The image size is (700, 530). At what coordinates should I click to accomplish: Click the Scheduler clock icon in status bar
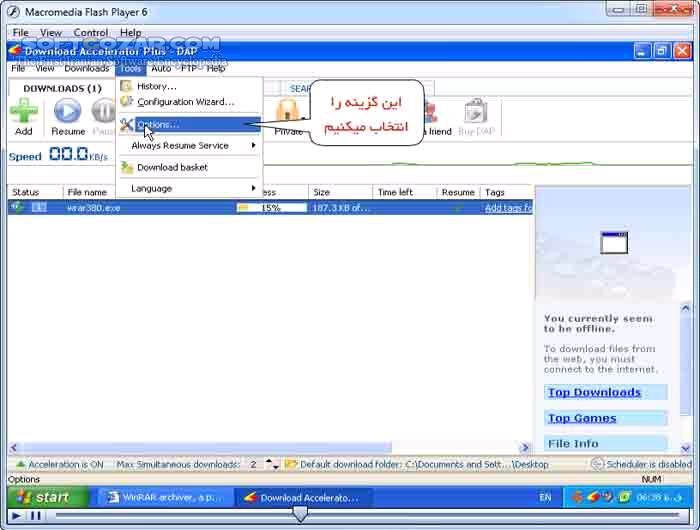point(597,464)
